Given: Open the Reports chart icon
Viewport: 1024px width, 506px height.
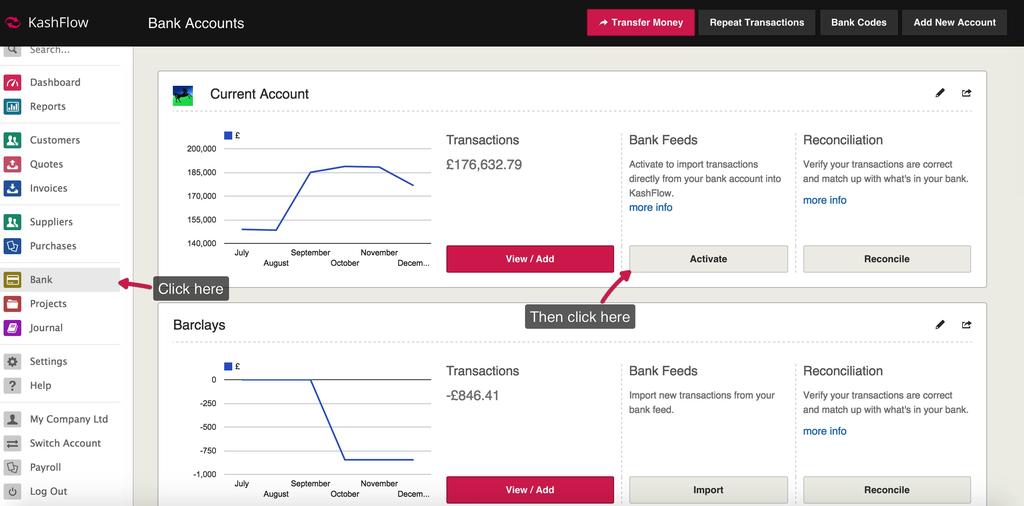Looking at the screenshot, I should (13, 106).
